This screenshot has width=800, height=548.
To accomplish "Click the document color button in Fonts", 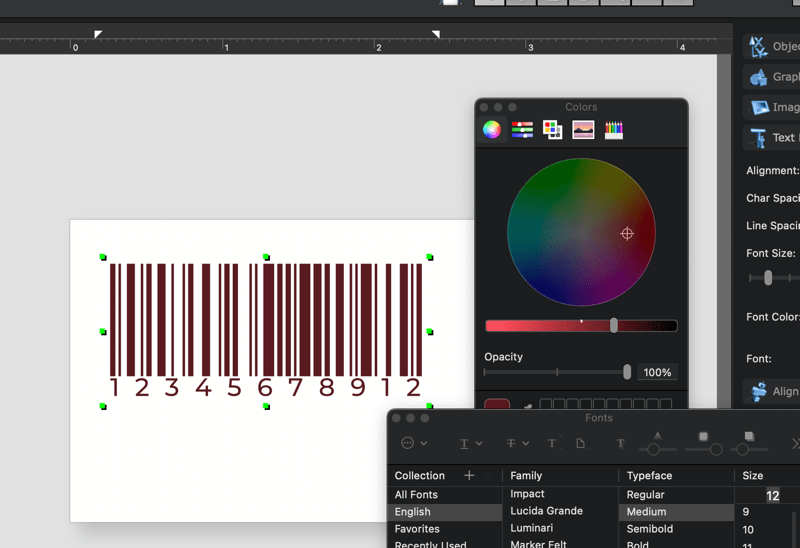I will pyautogui.click(x=582, y=443).
